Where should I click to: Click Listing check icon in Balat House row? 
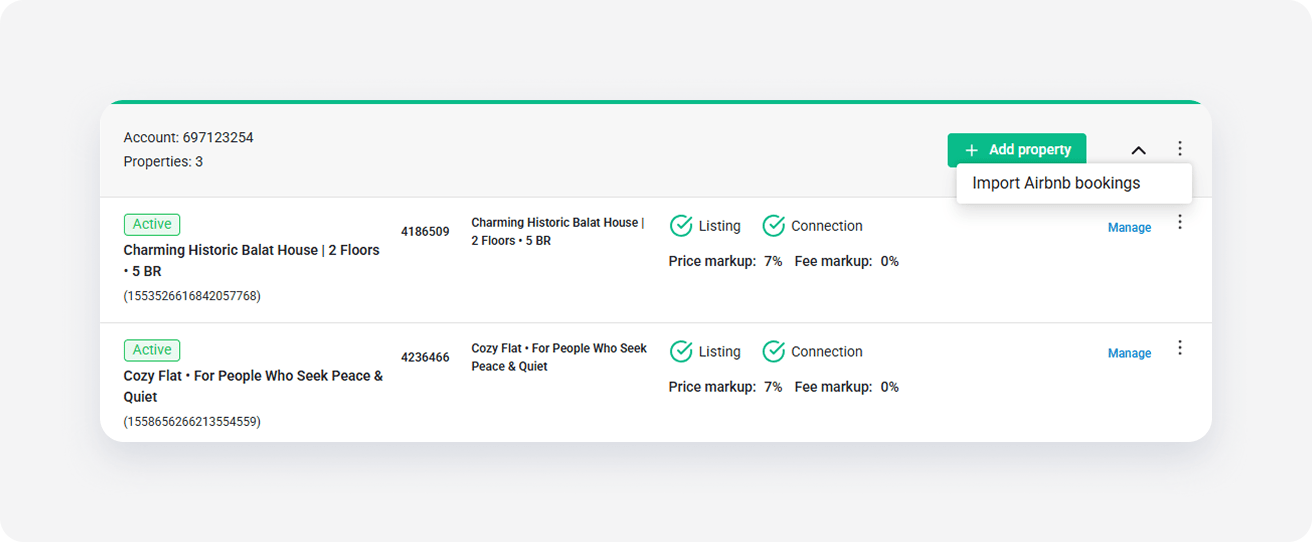(x=681, y=226)
